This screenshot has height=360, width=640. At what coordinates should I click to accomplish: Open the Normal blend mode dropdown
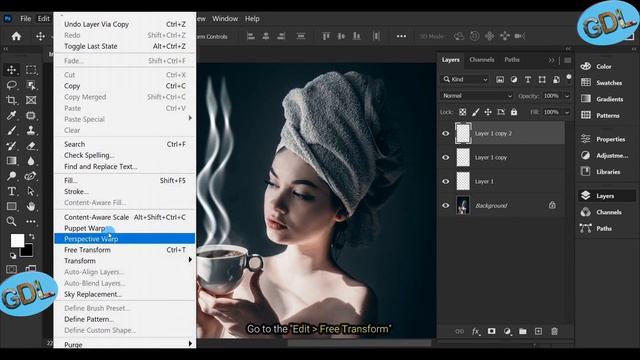(x=477, y=96)
